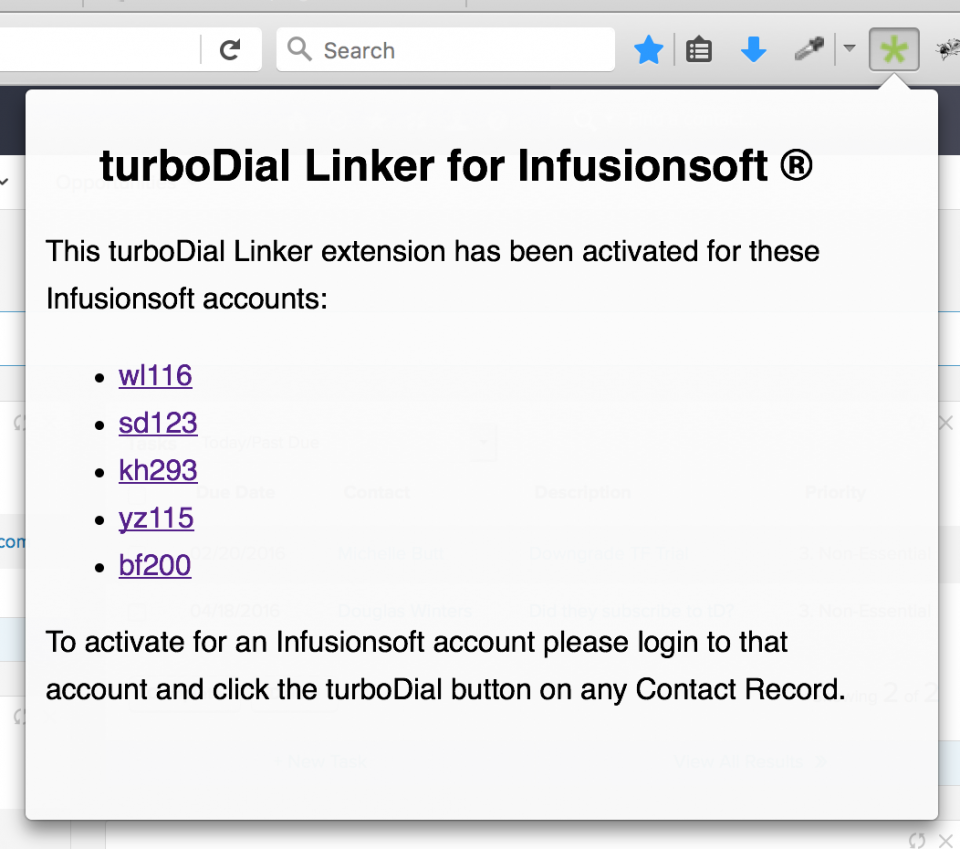Screen dimensions: 960x849
Task: Click the refresh icon at the bottom-right corner
Action: click(917, 840)
